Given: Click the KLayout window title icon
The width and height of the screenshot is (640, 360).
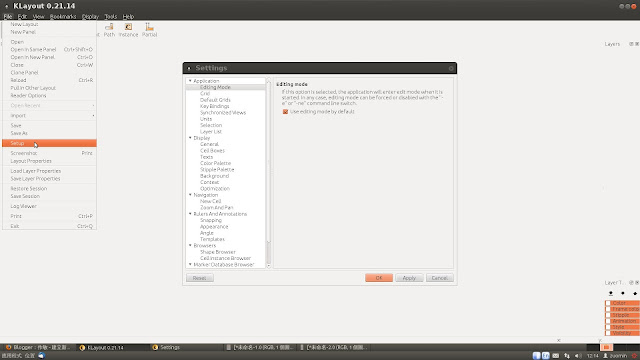Looking at the screenshot, I should click(x=7, y=6).
